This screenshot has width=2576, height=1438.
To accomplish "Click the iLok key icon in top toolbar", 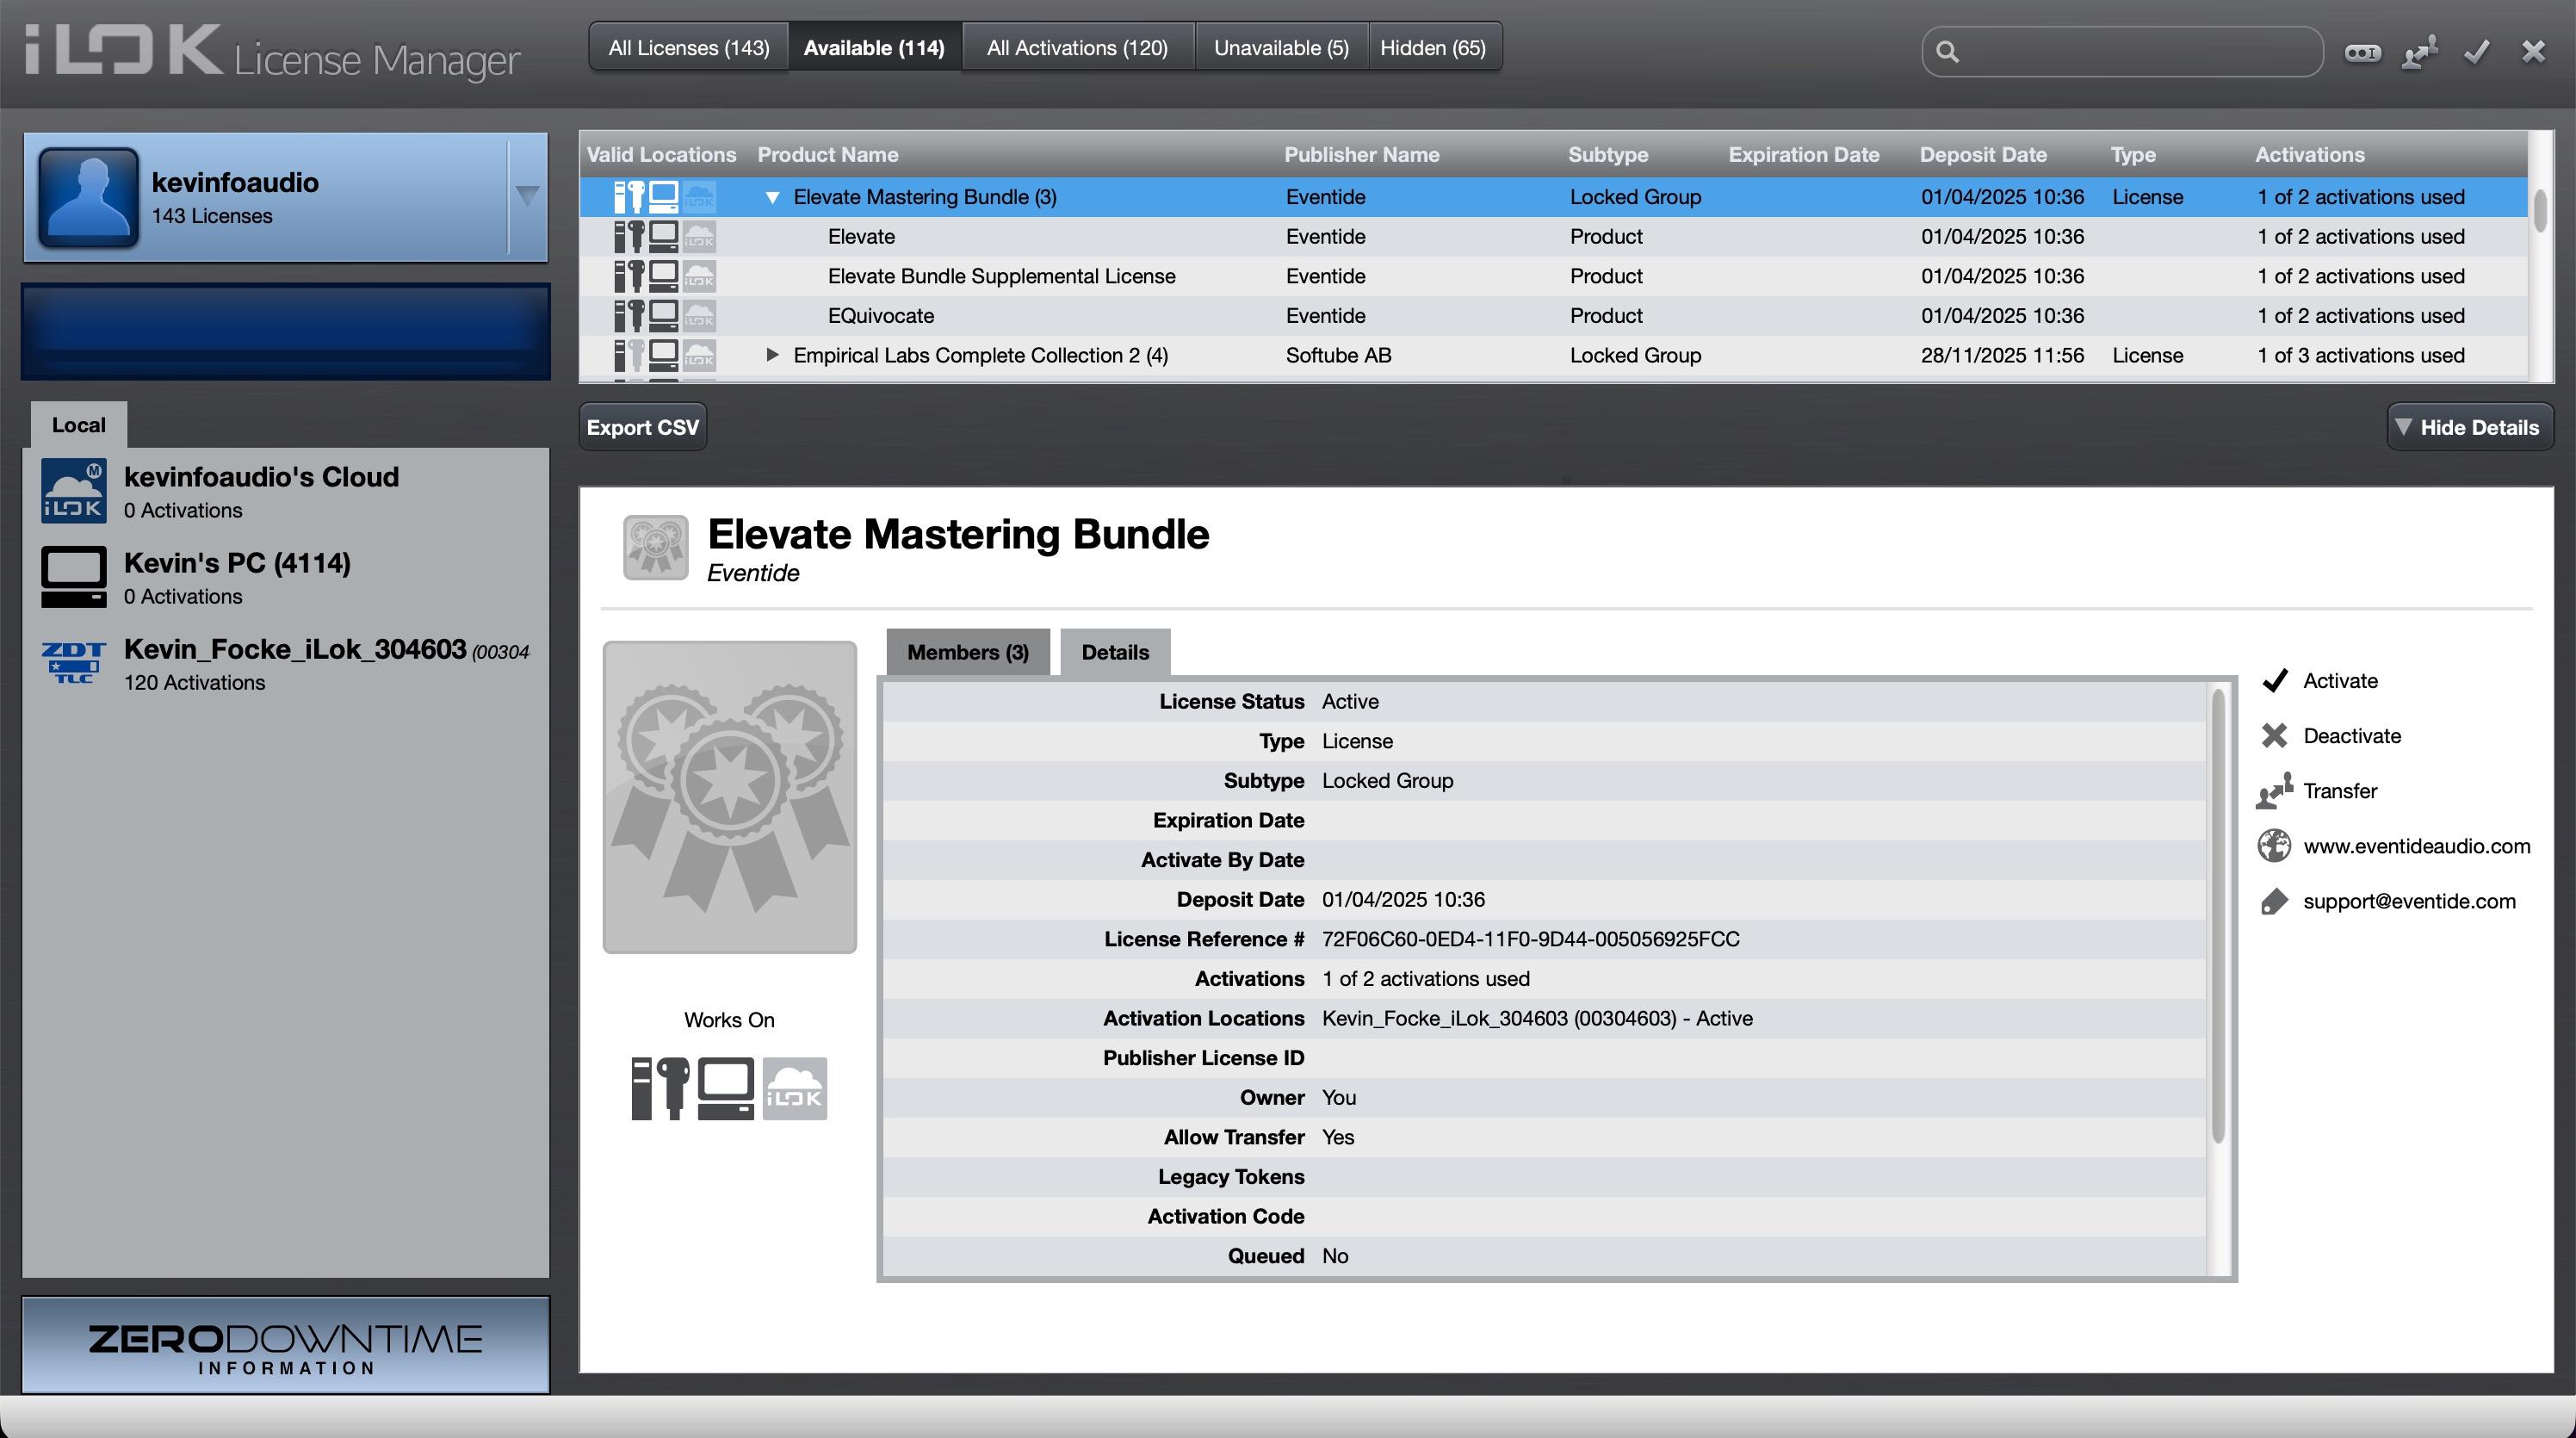I will [x=2362, y=52].
